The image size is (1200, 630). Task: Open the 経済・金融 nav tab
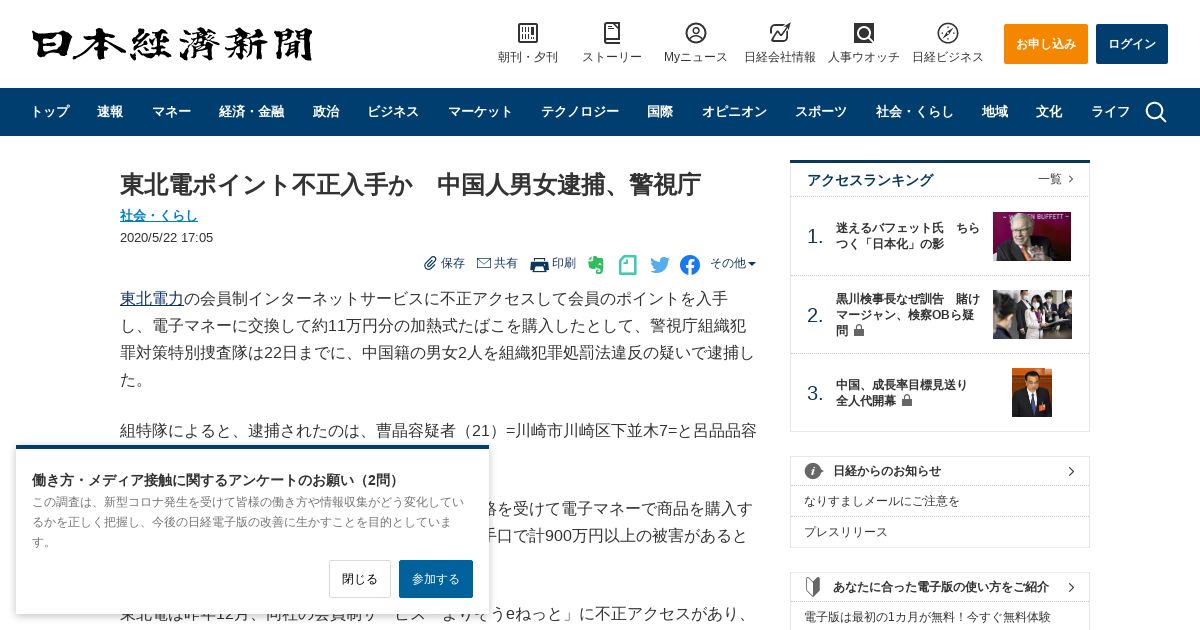pyautogui.click(x=251, y=112)
